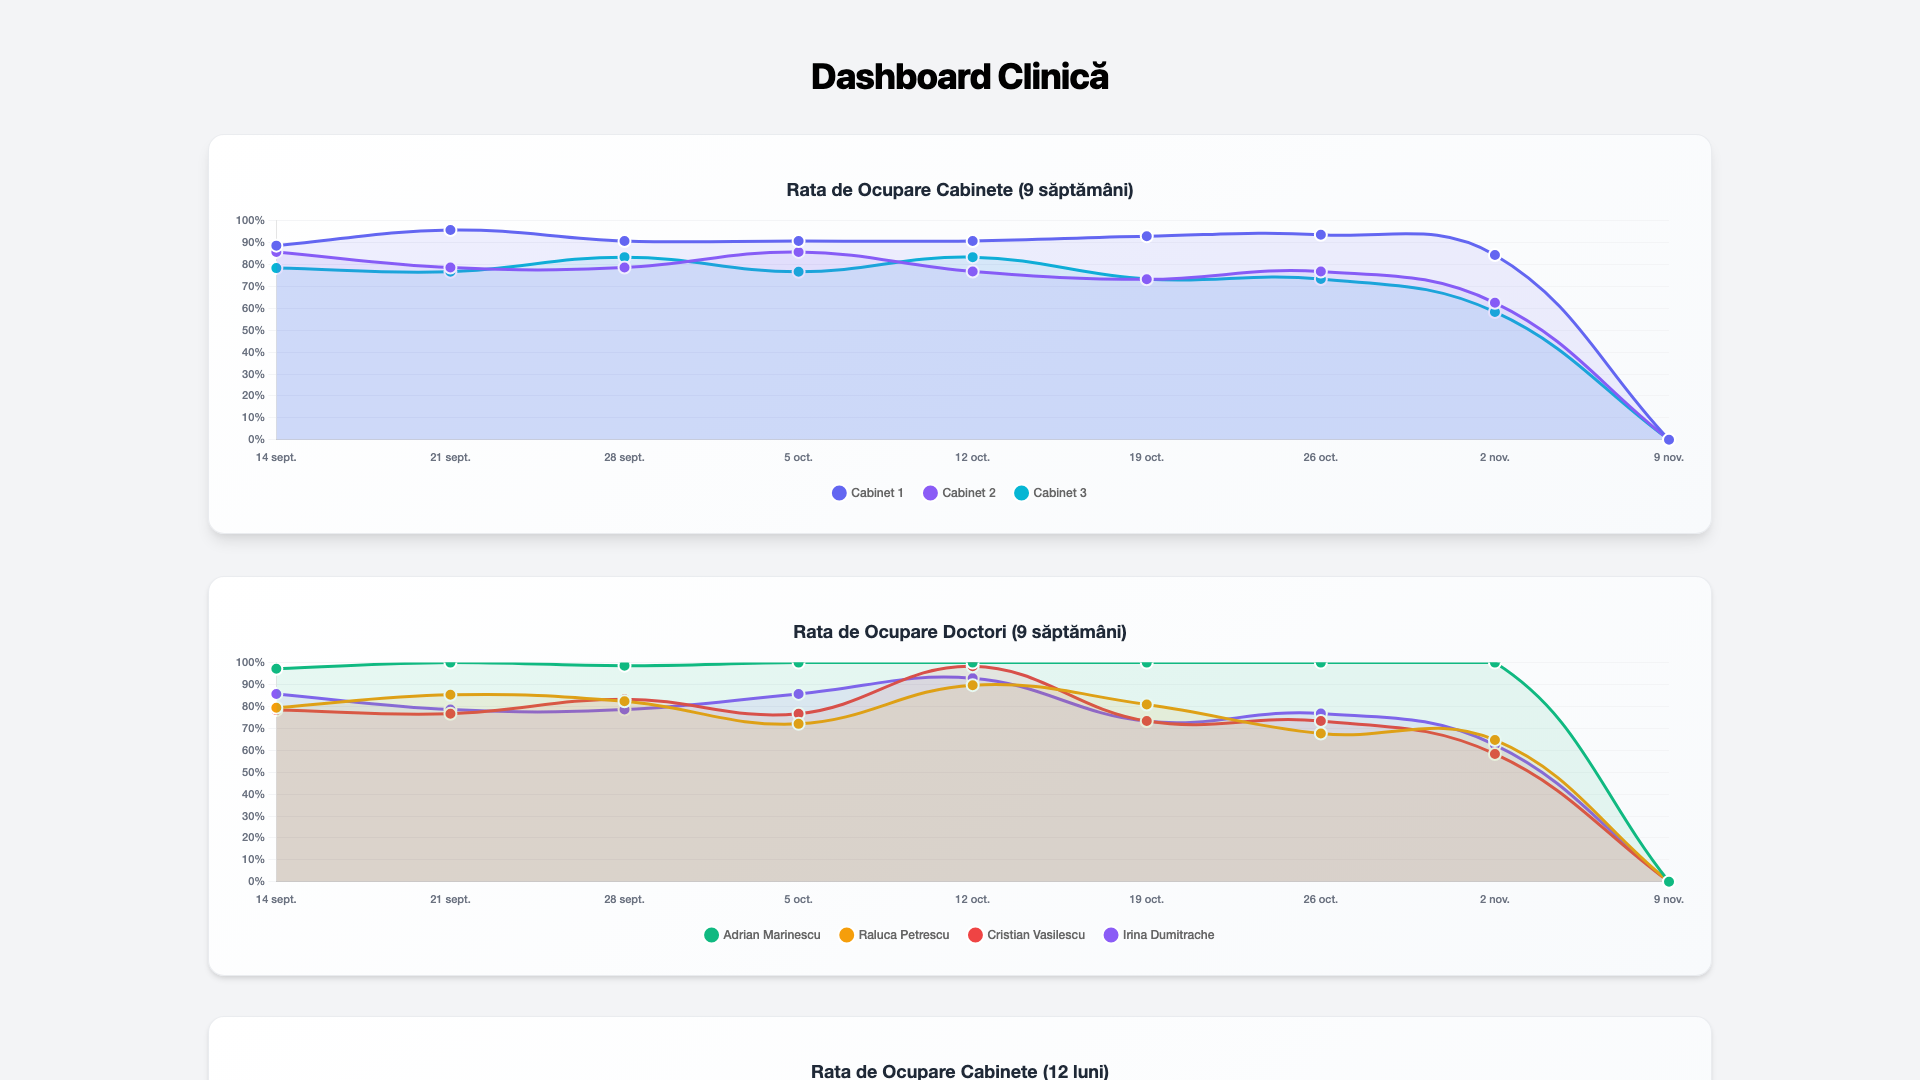Select Cabinet 1 point at 2 nov.
The height and width of the screenshot is (1080, 1920).
click(x=1495, y=255)
